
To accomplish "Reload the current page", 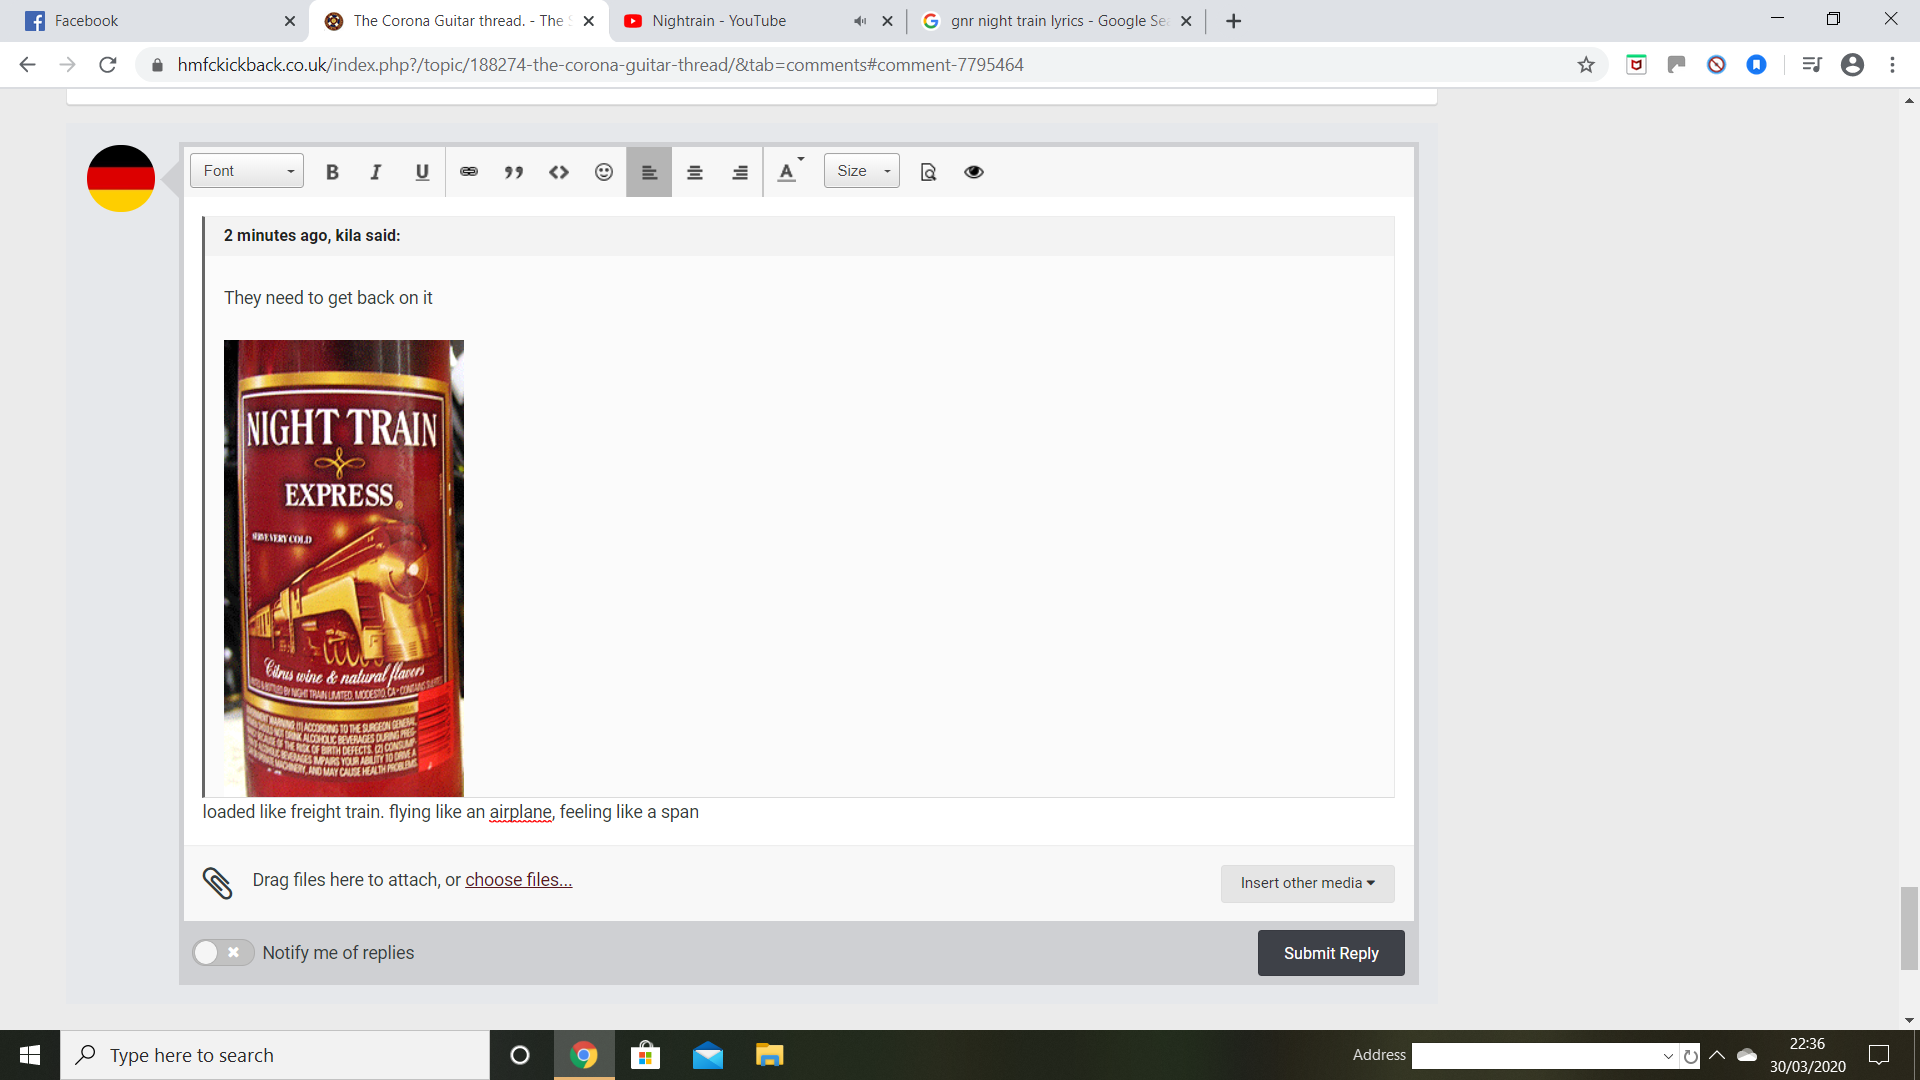I will pos(108,65).
